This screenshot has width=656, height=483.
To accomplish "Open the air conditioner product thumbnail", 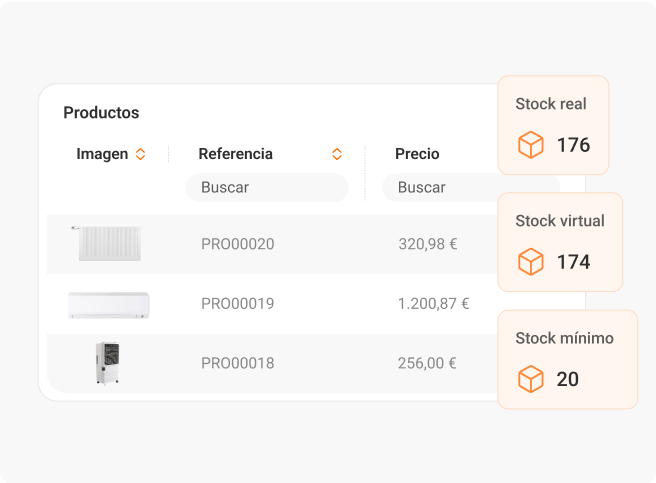I will [x=108, y=304].
